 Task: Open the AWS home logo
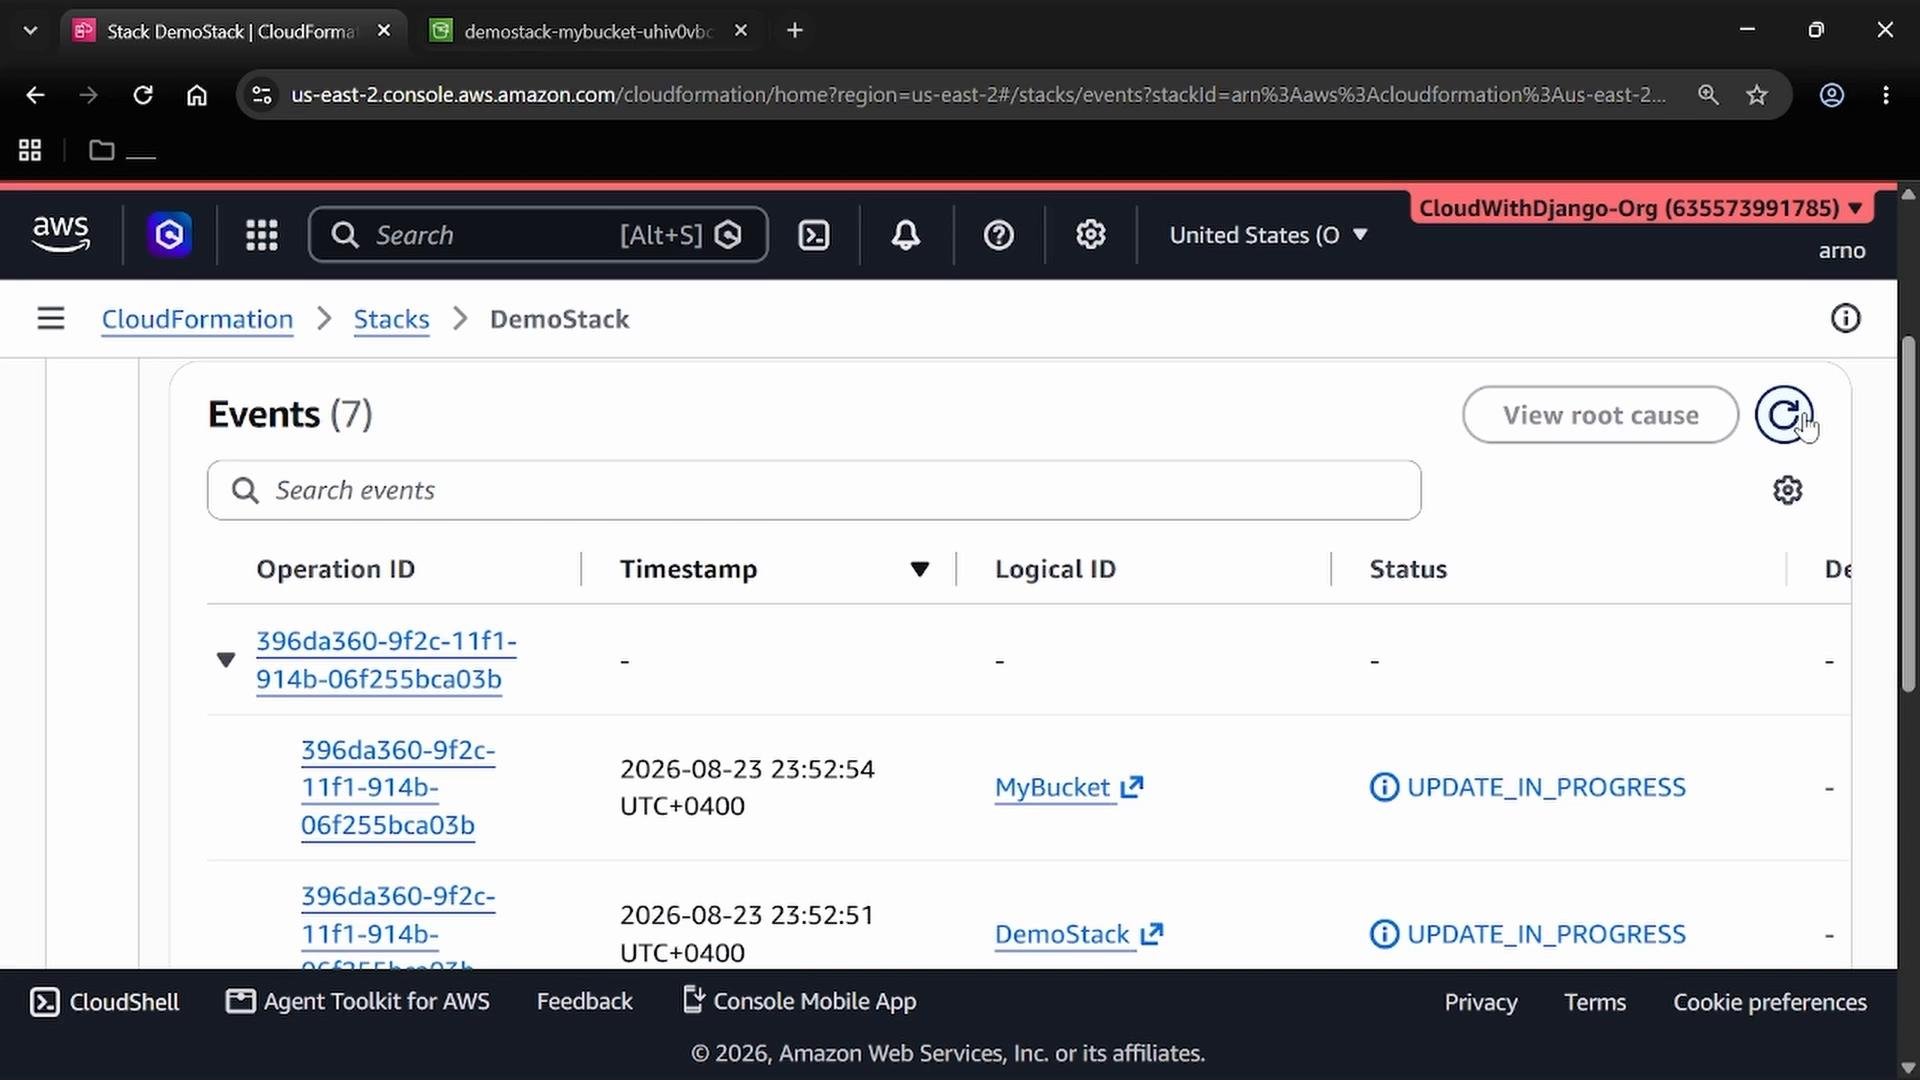point(61,234)
